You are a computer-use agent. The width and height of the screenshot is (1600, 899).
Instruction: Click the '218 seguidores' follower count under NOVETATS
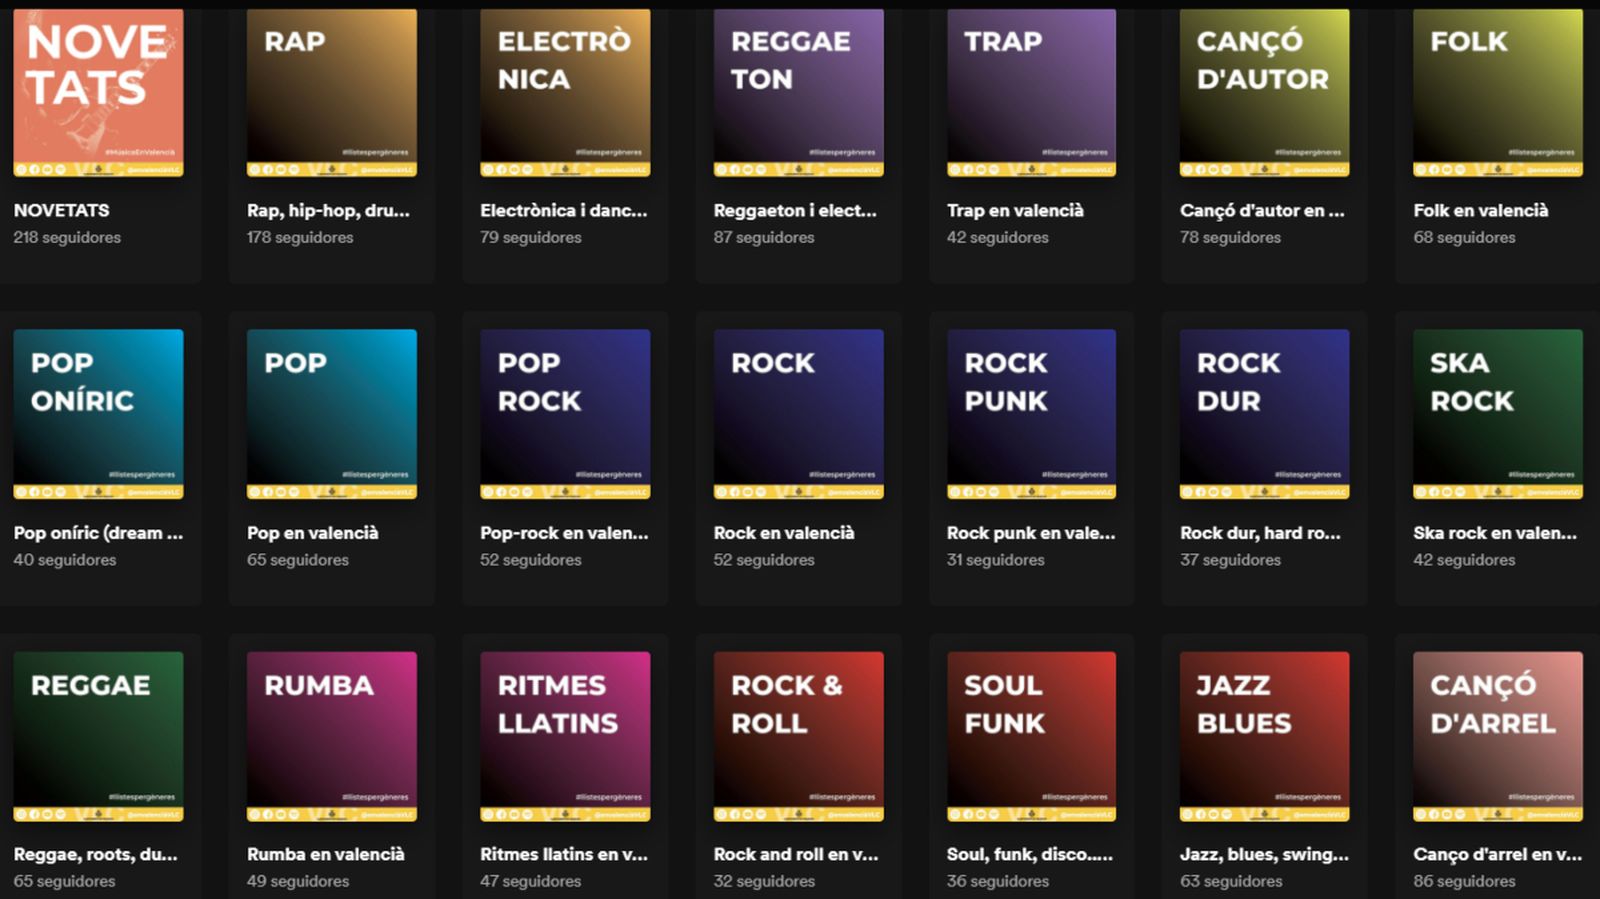[67, 237]
